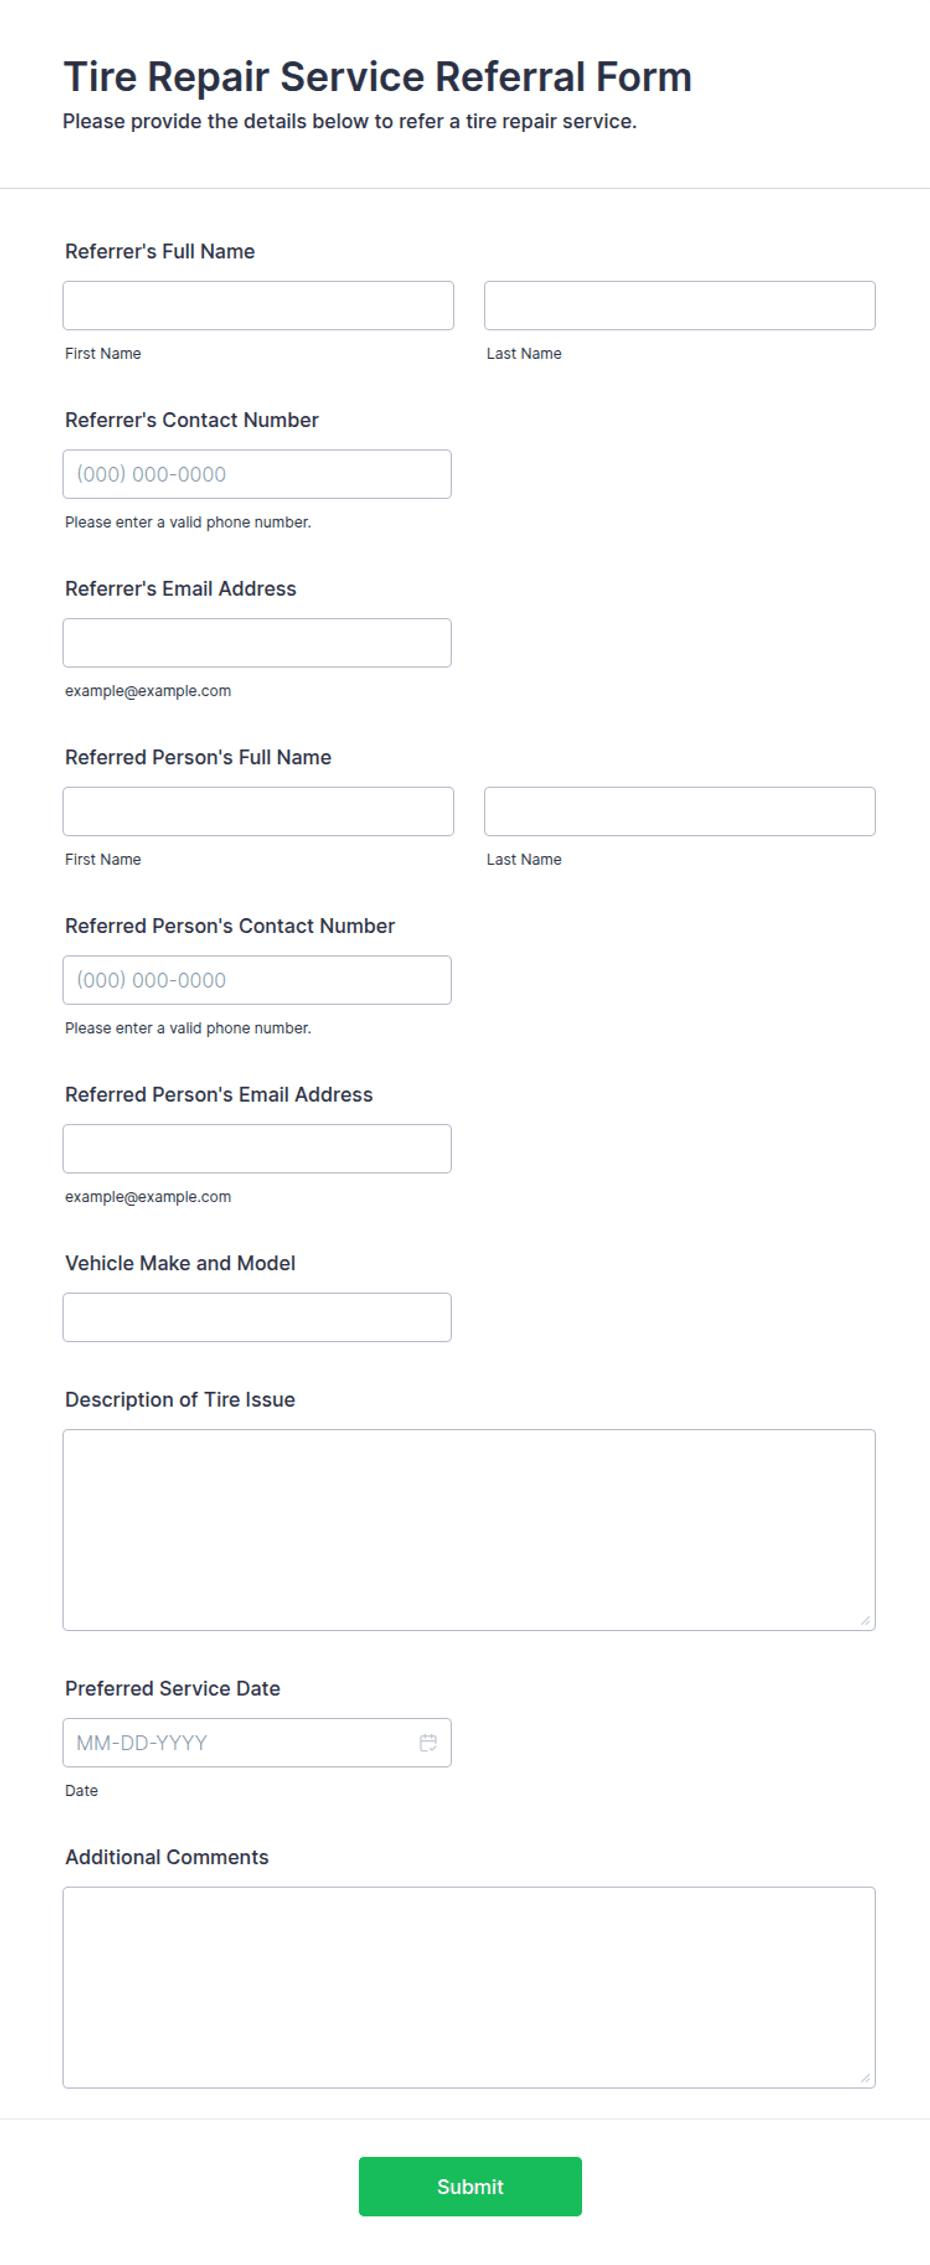Click the Referrer's Full Name label
The width and height of the screenshot is (930, 2265).
point(160,252)
